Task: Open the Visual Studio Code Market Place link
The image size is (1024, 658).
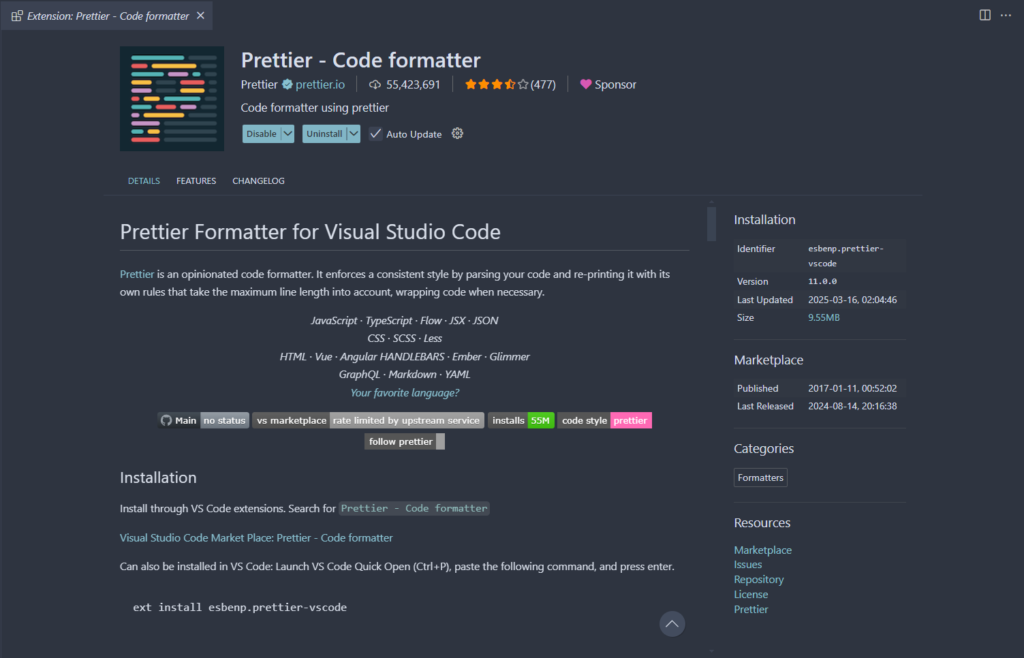Action: tap(255, 537)
